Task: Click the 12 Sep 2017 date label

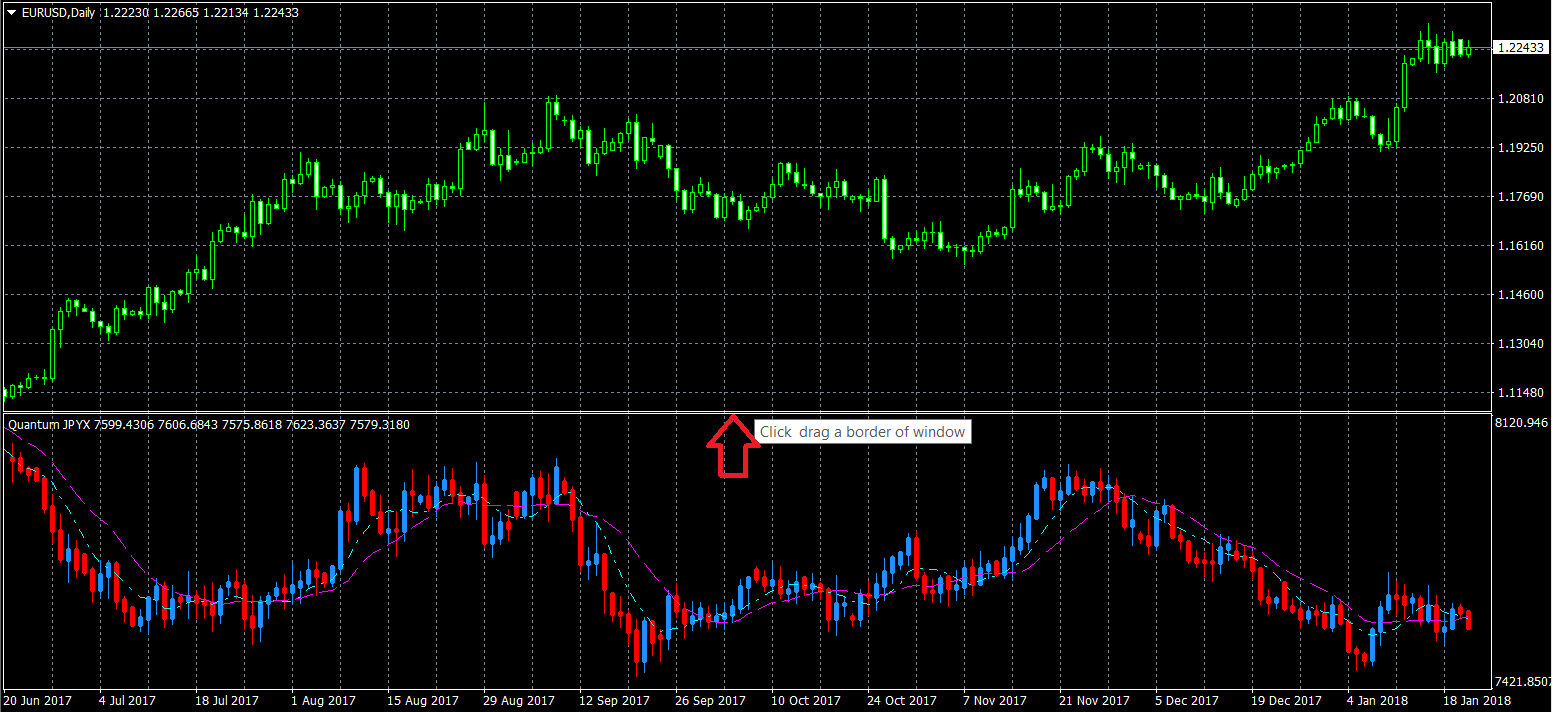Action: click(613, 701)
